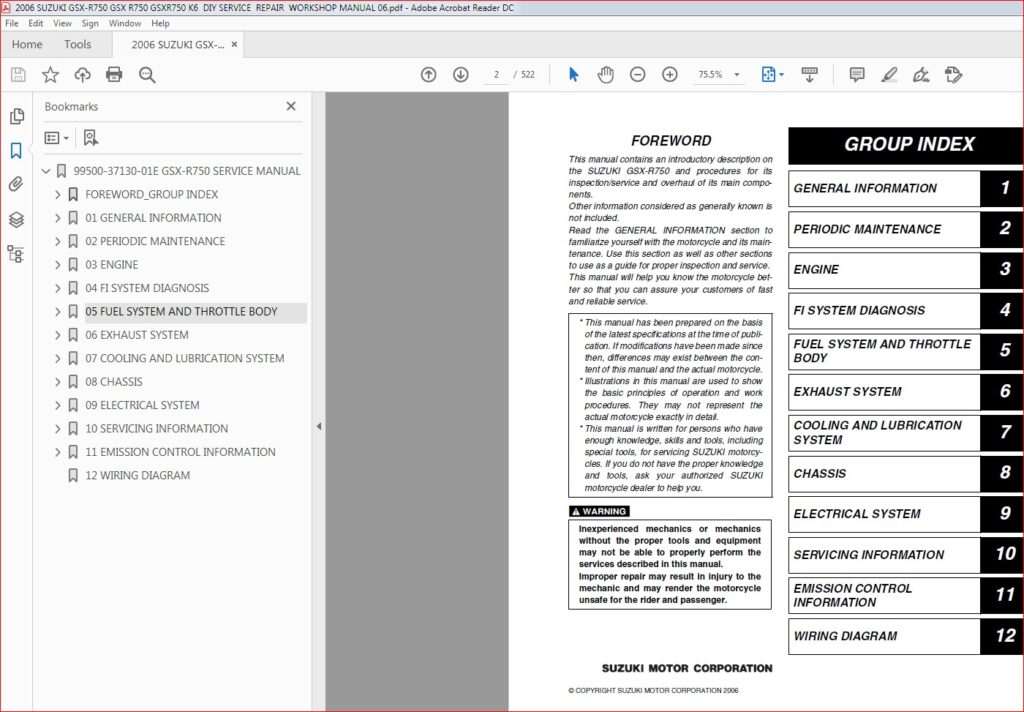This screenshot has height=712, width=1024.
Task: Click the Print icon
Action: 114,74
